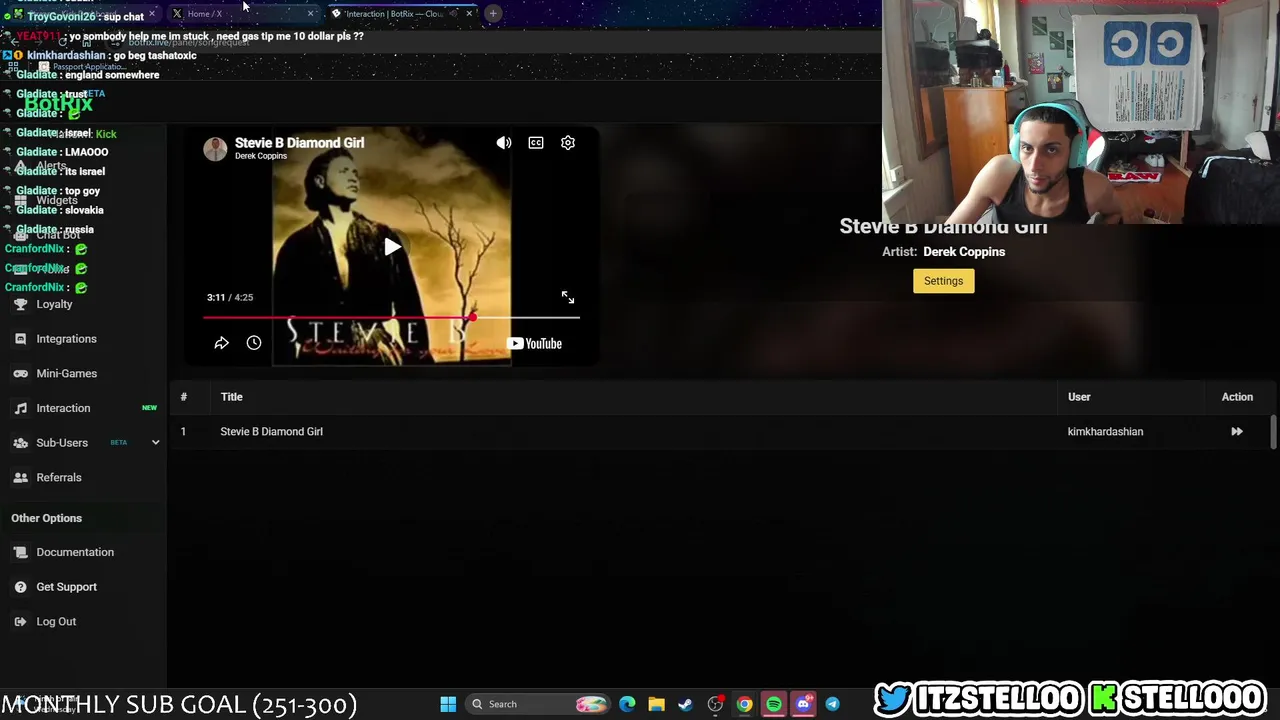Mute audio on the BotRix tab speaker icon

click(454, 14)
